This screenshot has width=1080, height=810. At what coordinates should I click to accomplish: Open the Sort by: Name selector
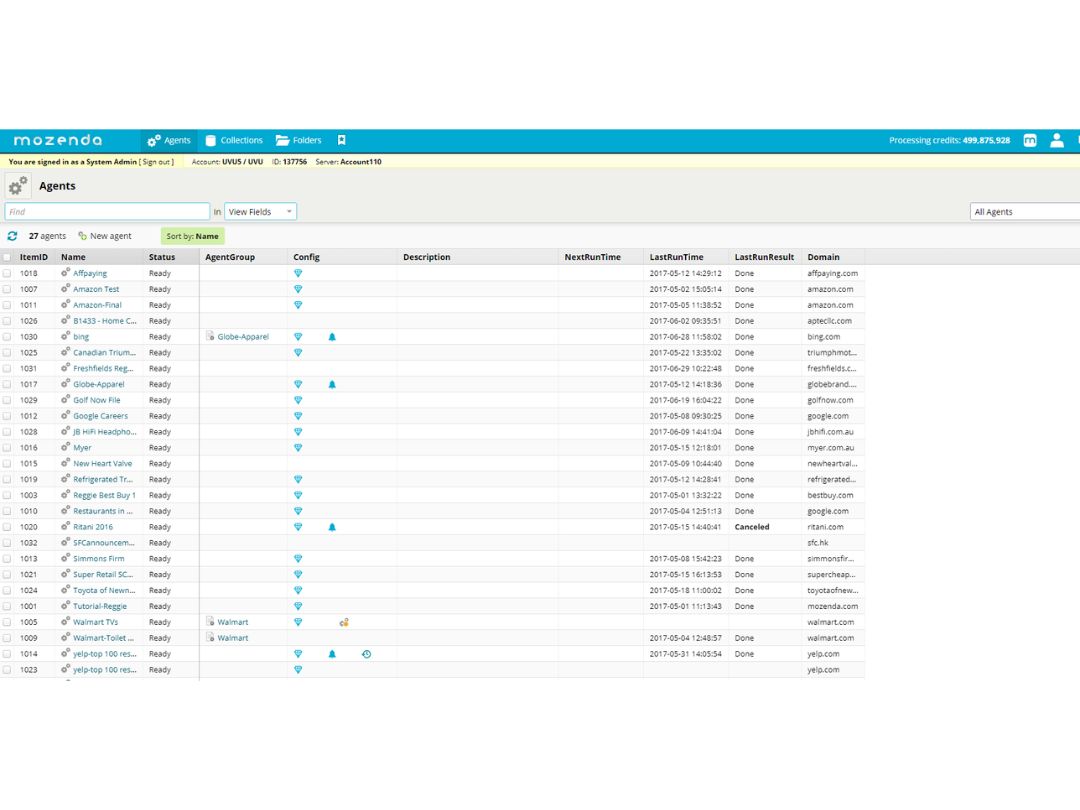click(192, 236)
